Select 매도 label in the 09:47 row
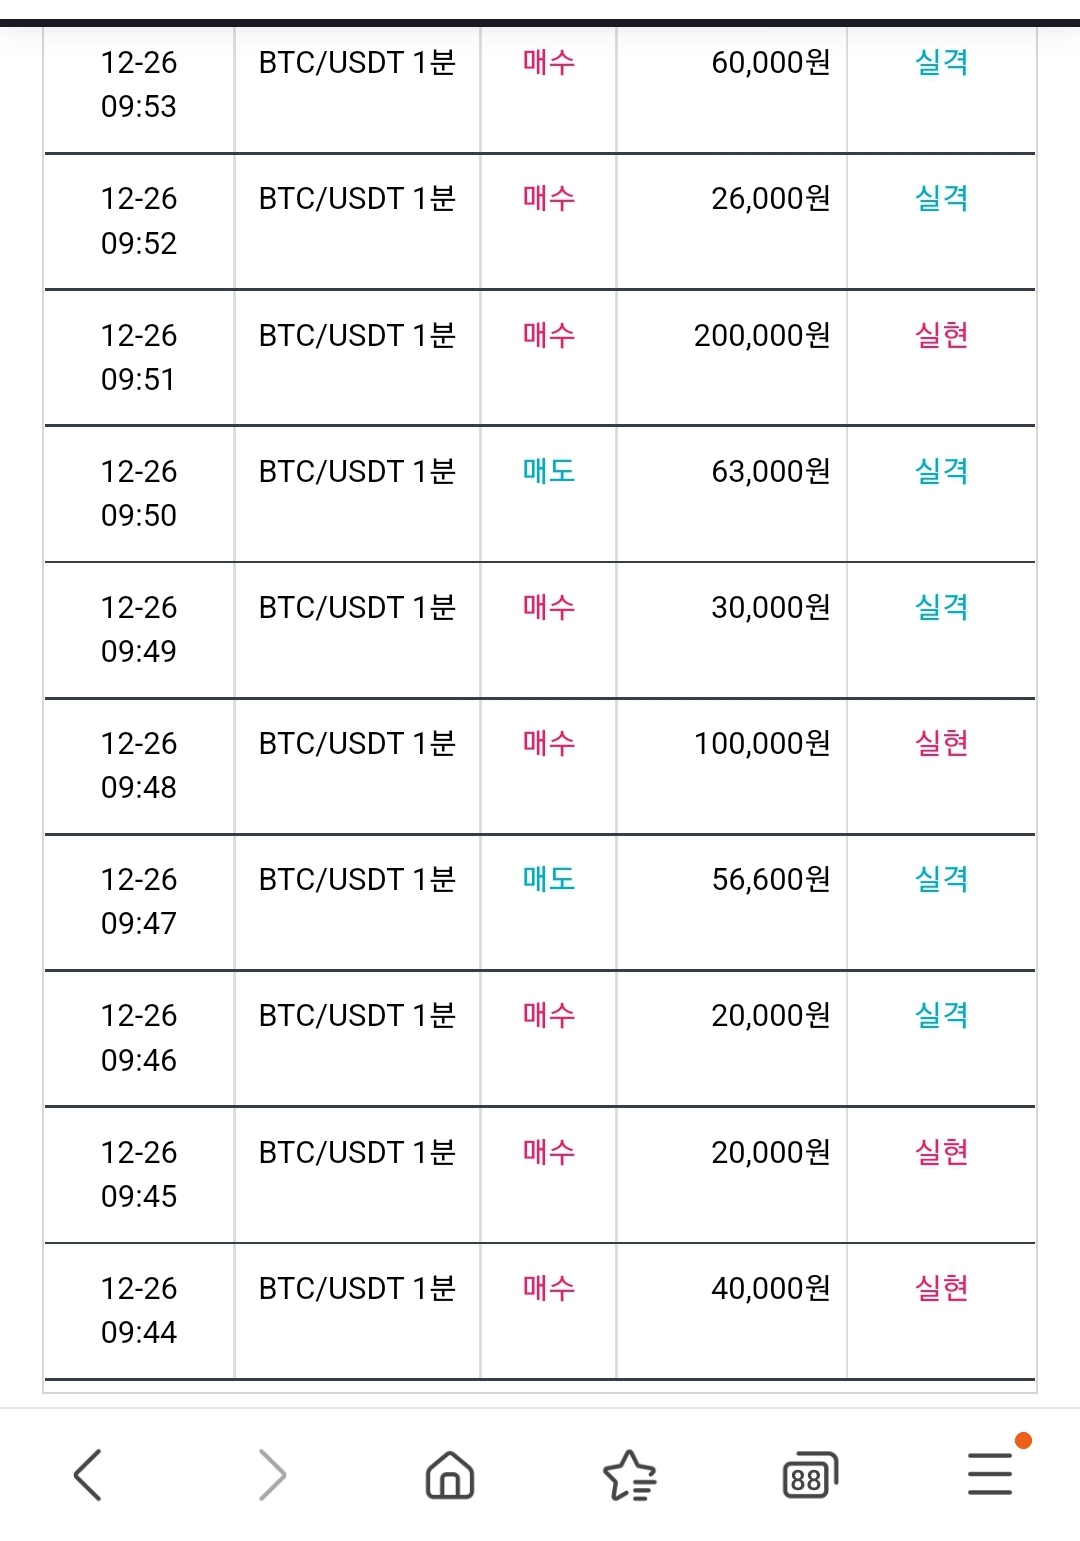Viewport: 1080px width, 1541px height. tap(548, 879)
